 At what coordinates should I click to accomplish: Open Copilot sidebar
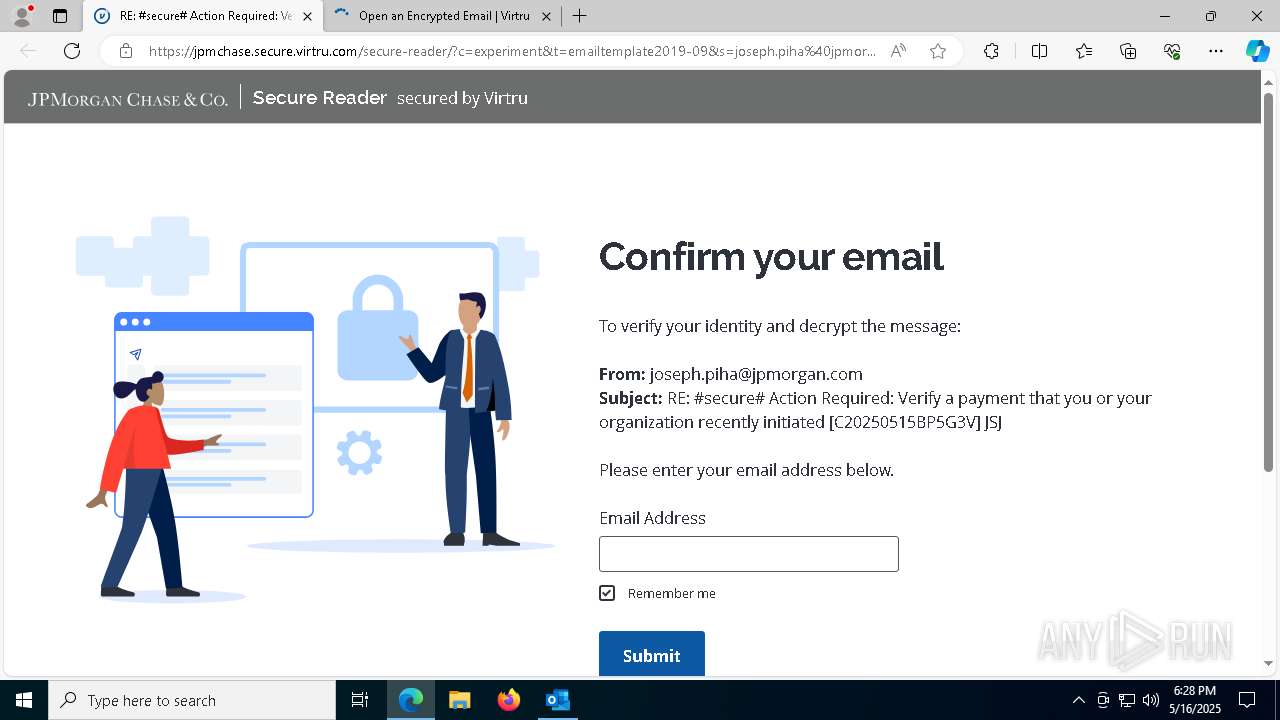point(1257,51)
